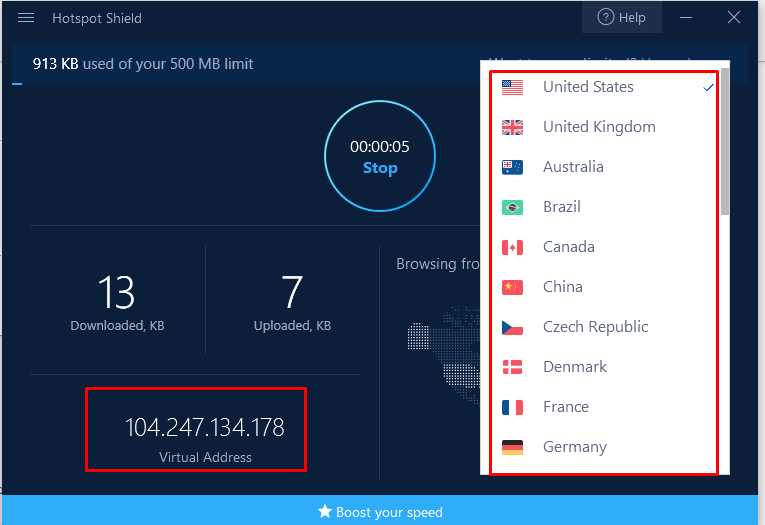This screenshot has height=525, width=765.
Task: Close the Hotspot Shield window
Action: point(734,18)
